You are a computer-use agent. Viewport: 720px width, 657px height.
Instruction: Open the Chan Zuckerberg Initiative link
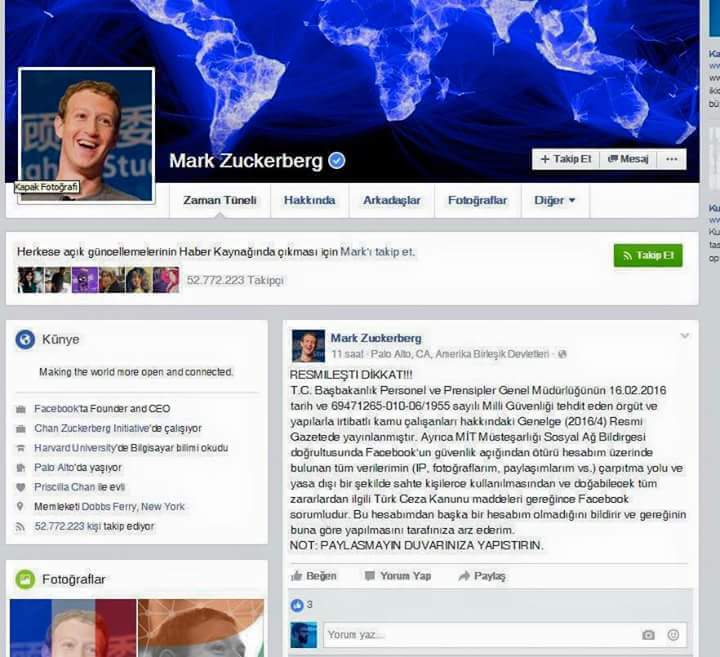[92, 428]
